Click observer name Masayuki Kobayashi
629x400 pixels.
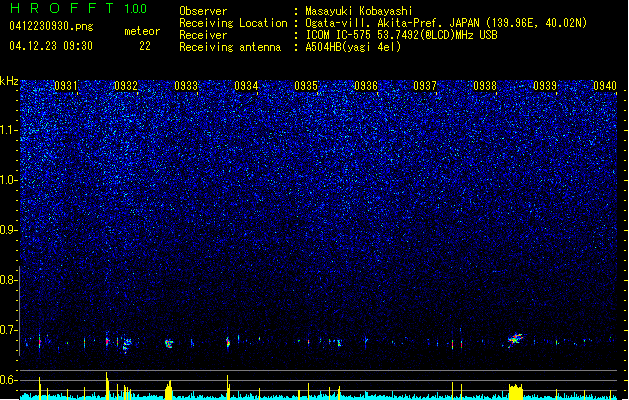(x=359, y=11)
